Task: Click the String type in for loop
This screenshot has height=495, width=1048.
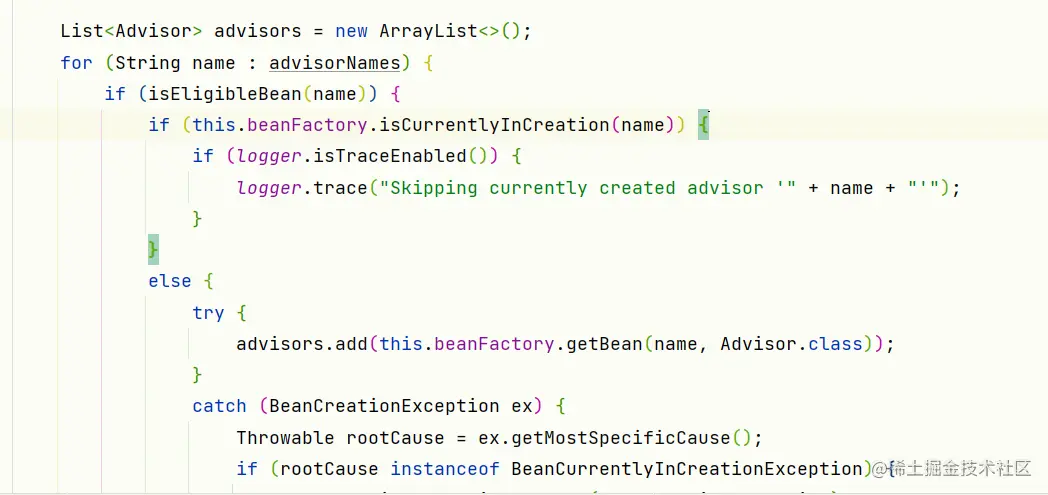Action: (x=148, y=63)
